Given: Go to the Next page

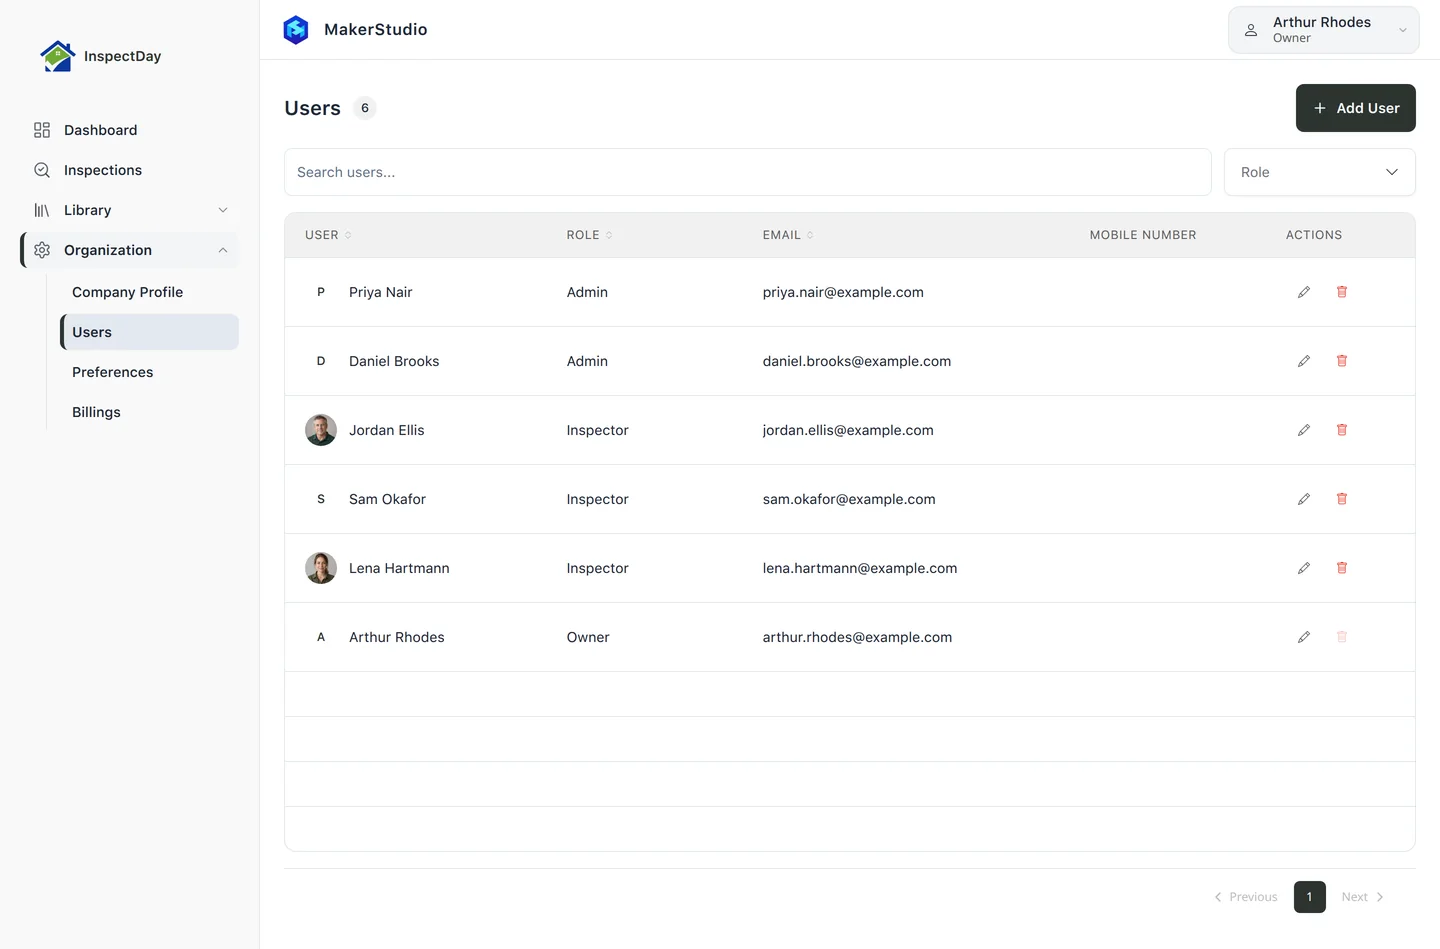Looking at the screenshot, I should 1363,897.
